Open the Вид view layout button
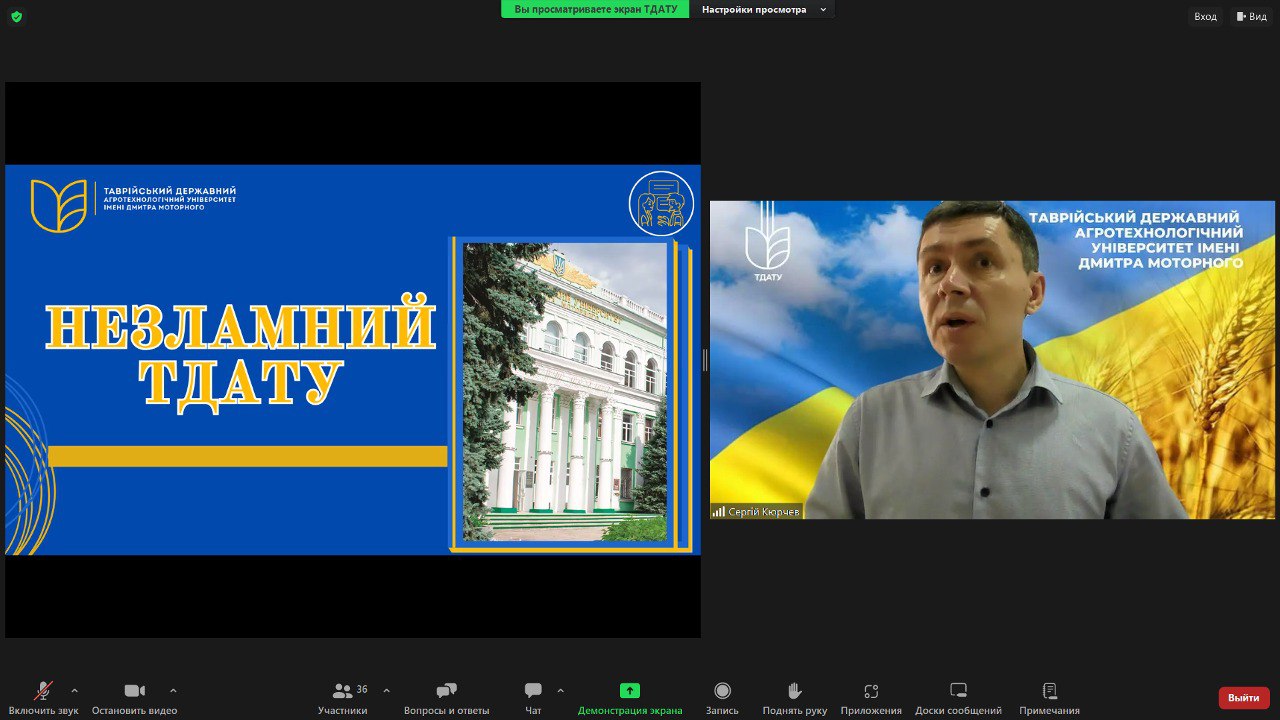Image resolution: width=1280 pixels, height=720 pixels. [x=1251, y=16]
